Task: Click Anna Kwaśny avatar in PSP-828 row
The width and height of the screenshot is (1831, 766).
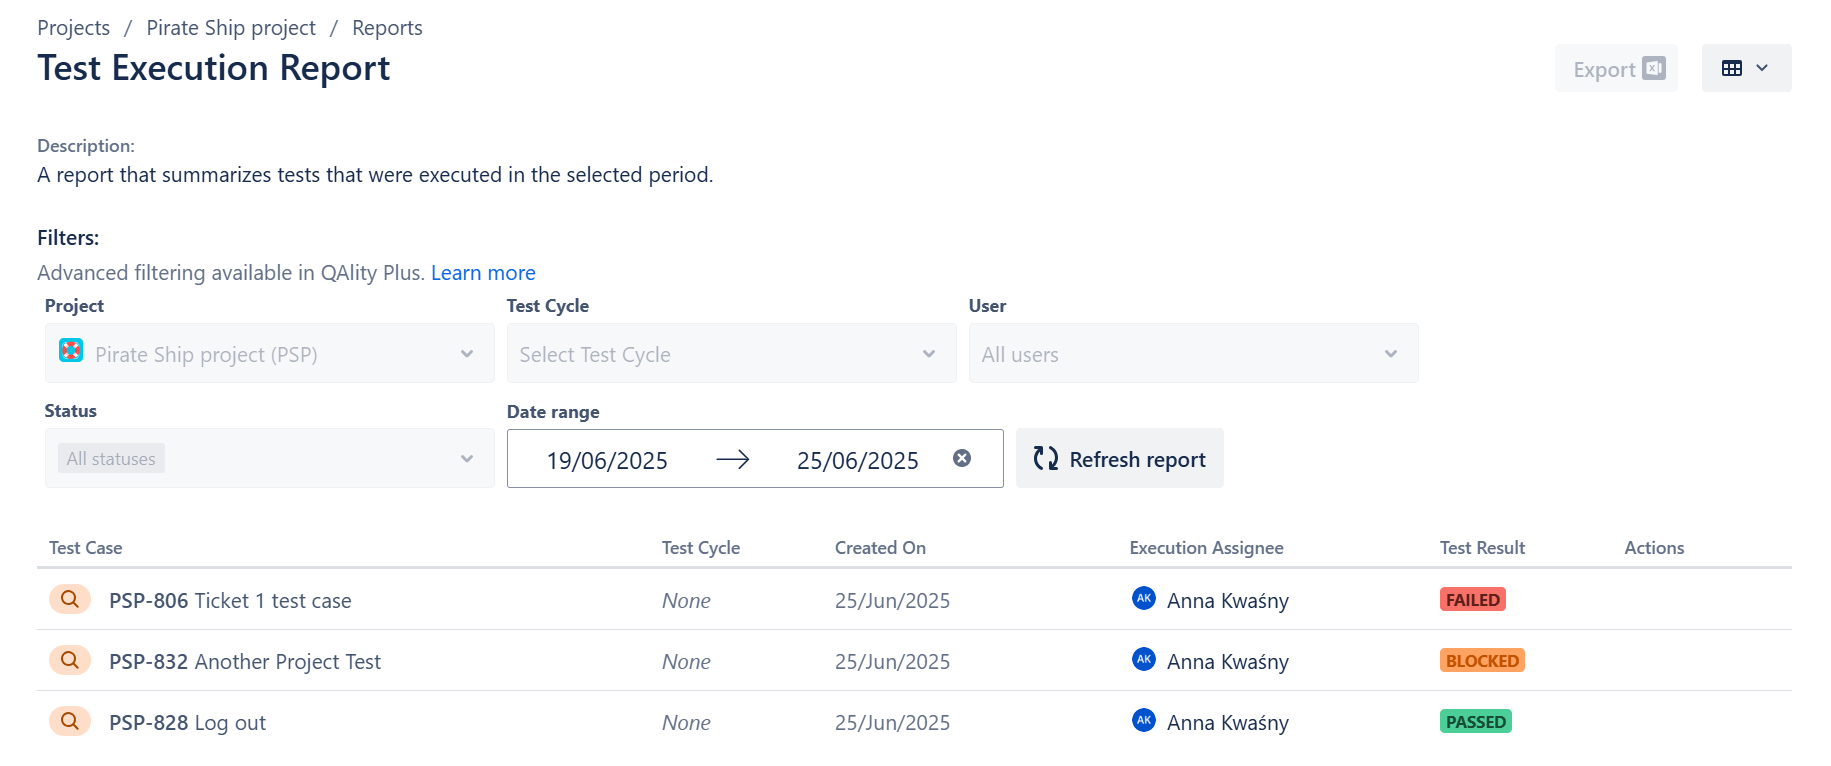Action: [x=1144, y=720]
